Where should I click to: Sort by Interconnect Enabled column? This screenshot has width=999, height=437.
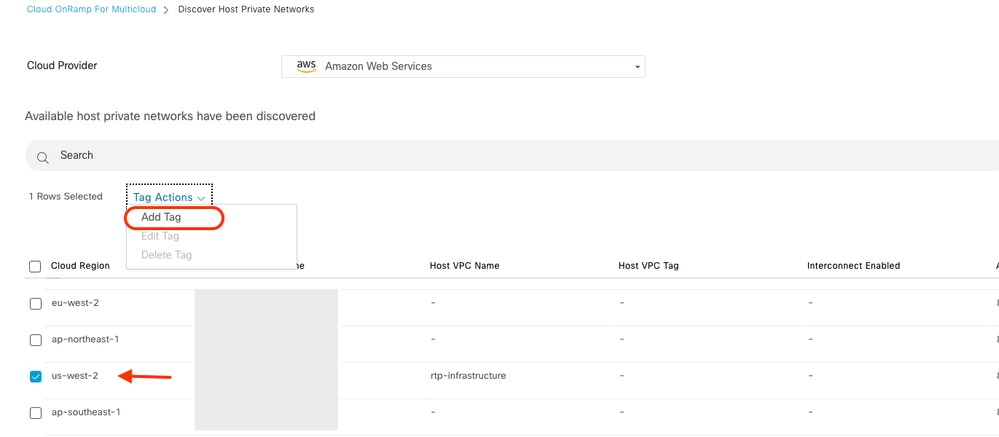[853, 266]
